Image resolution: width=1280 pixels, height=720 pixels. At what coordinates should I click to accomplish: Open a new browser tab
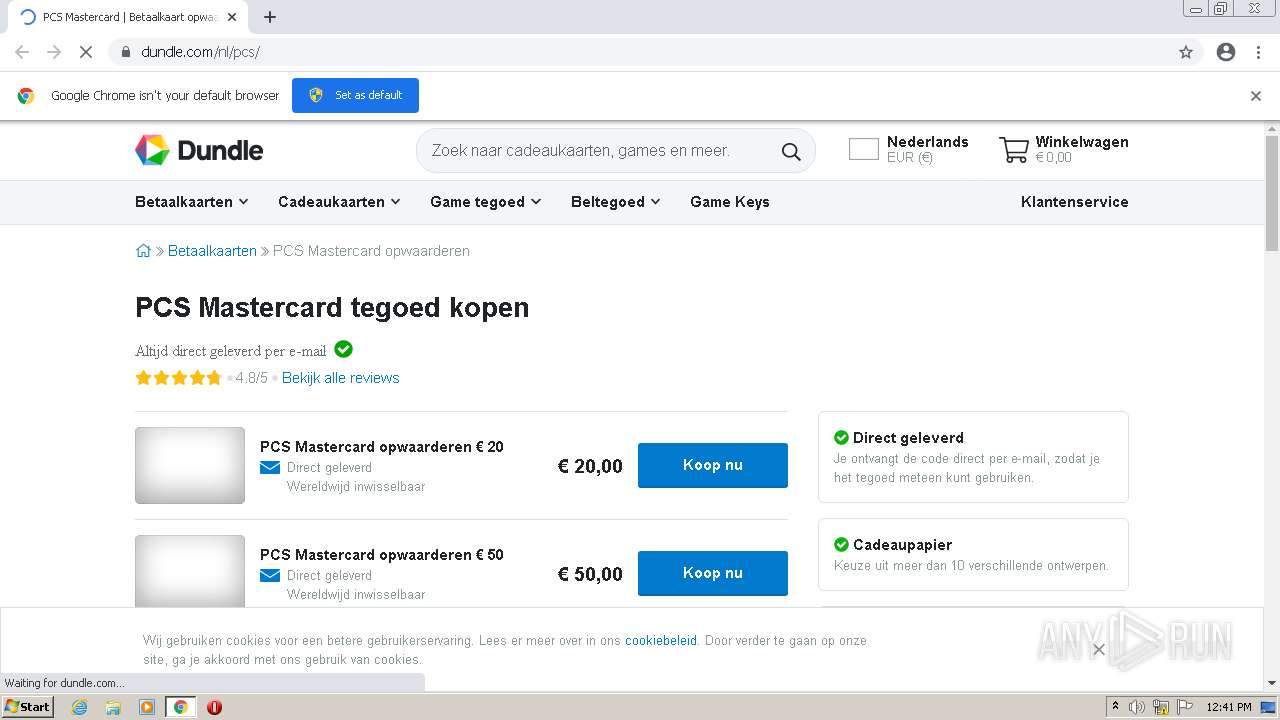pyautogui.click(x=270, y=17)
